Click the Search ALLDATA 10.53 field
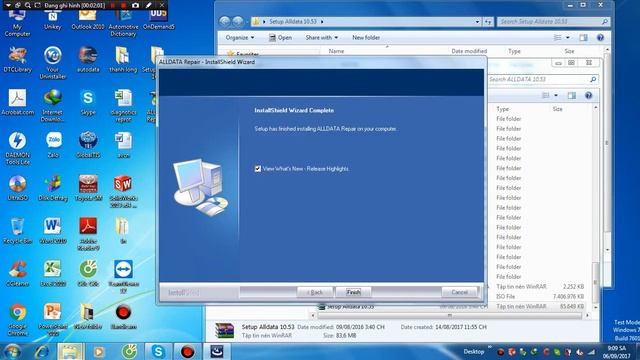The height and width of the screenshot is (360, 640). point(542,79)
